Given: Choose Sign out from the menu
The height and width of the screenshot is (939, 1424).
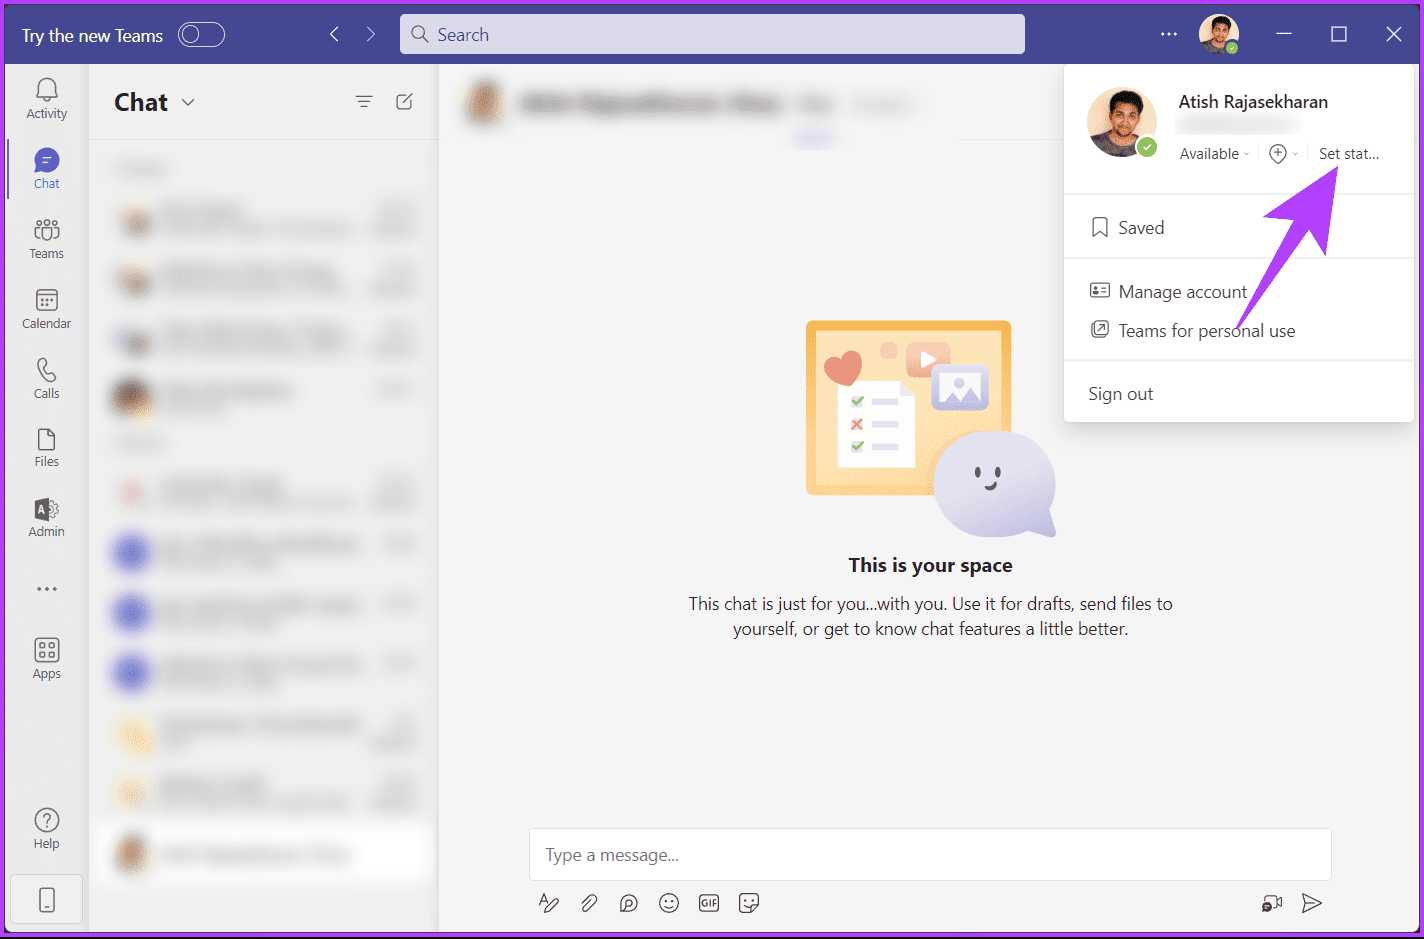Looking at the screenshot, I should click(1120, 393).
